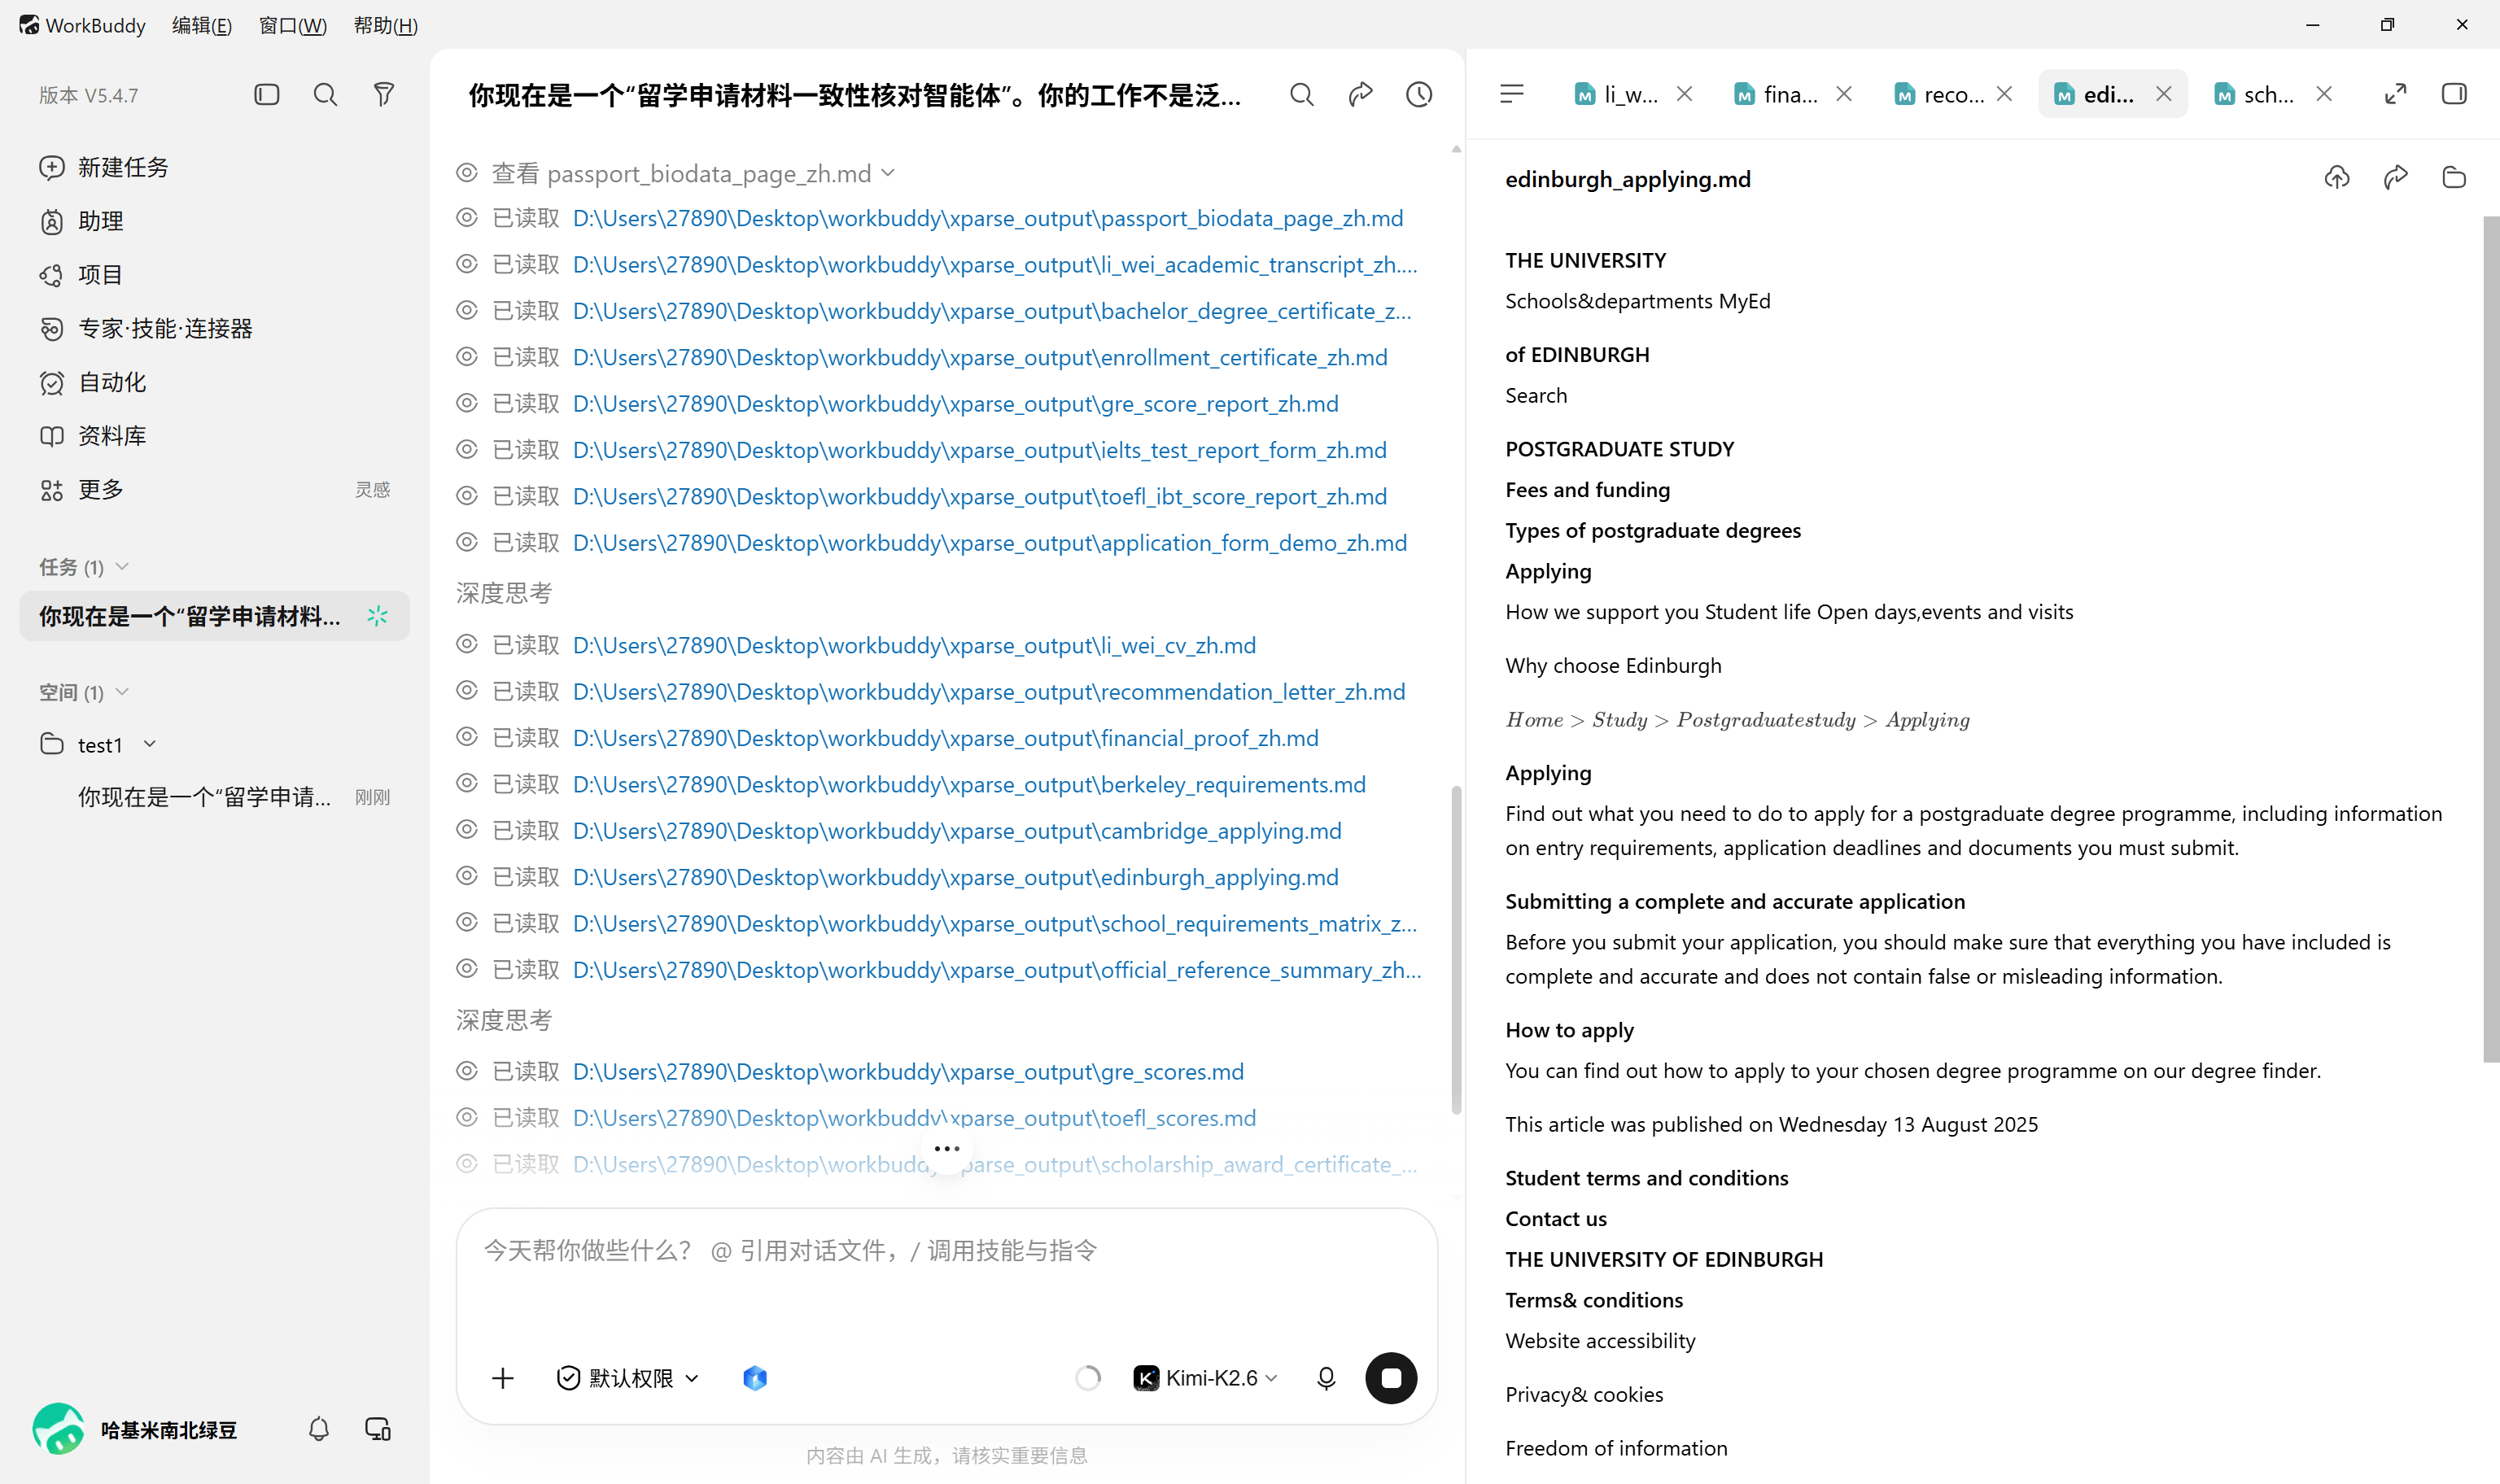Expand the test1 space chevron
Screen dimensions: 2500x1484
150,744
